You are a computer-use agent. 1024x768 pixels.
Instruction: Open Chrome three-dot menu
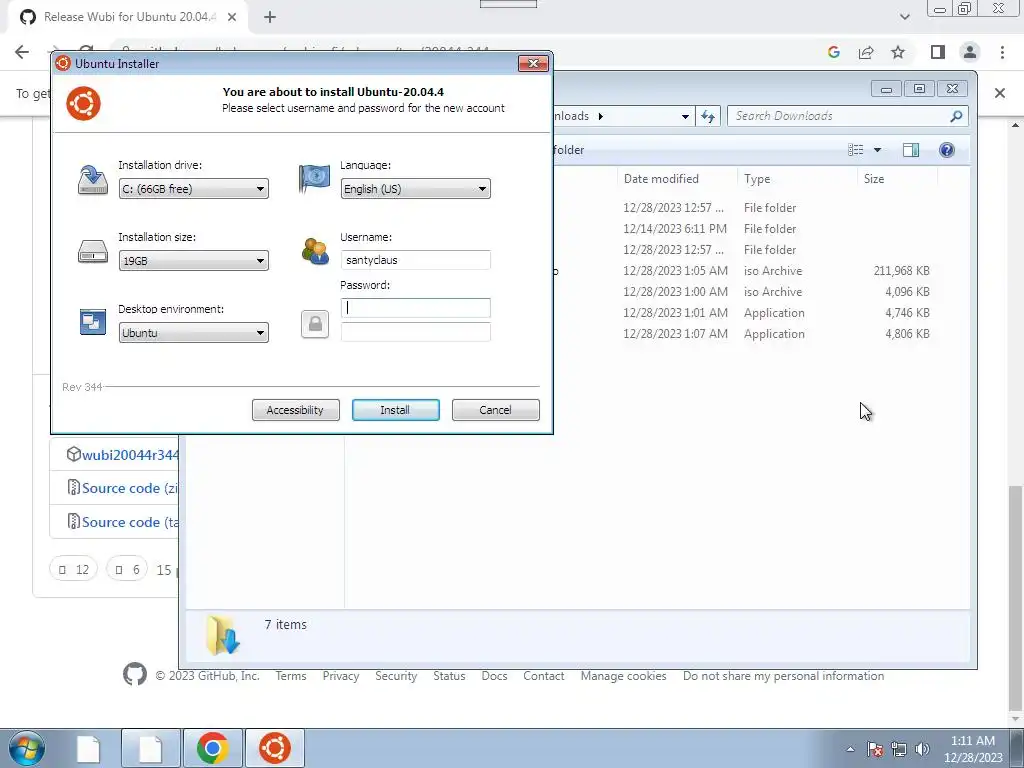pos(1002,52)
